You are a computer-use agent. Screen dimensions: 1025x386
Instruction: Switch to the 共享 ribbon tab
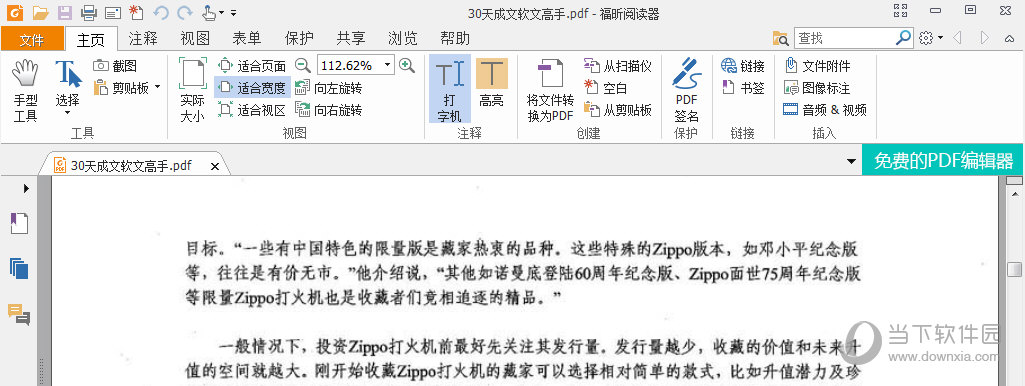(351, 38)
